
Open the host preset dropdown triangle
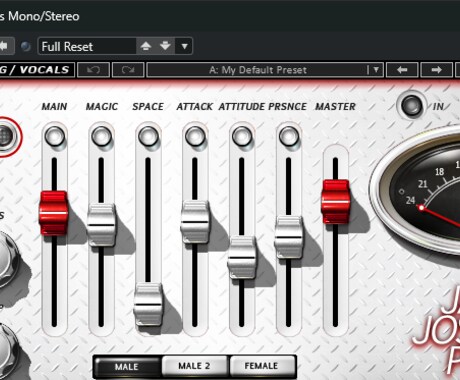coord(184,46)
